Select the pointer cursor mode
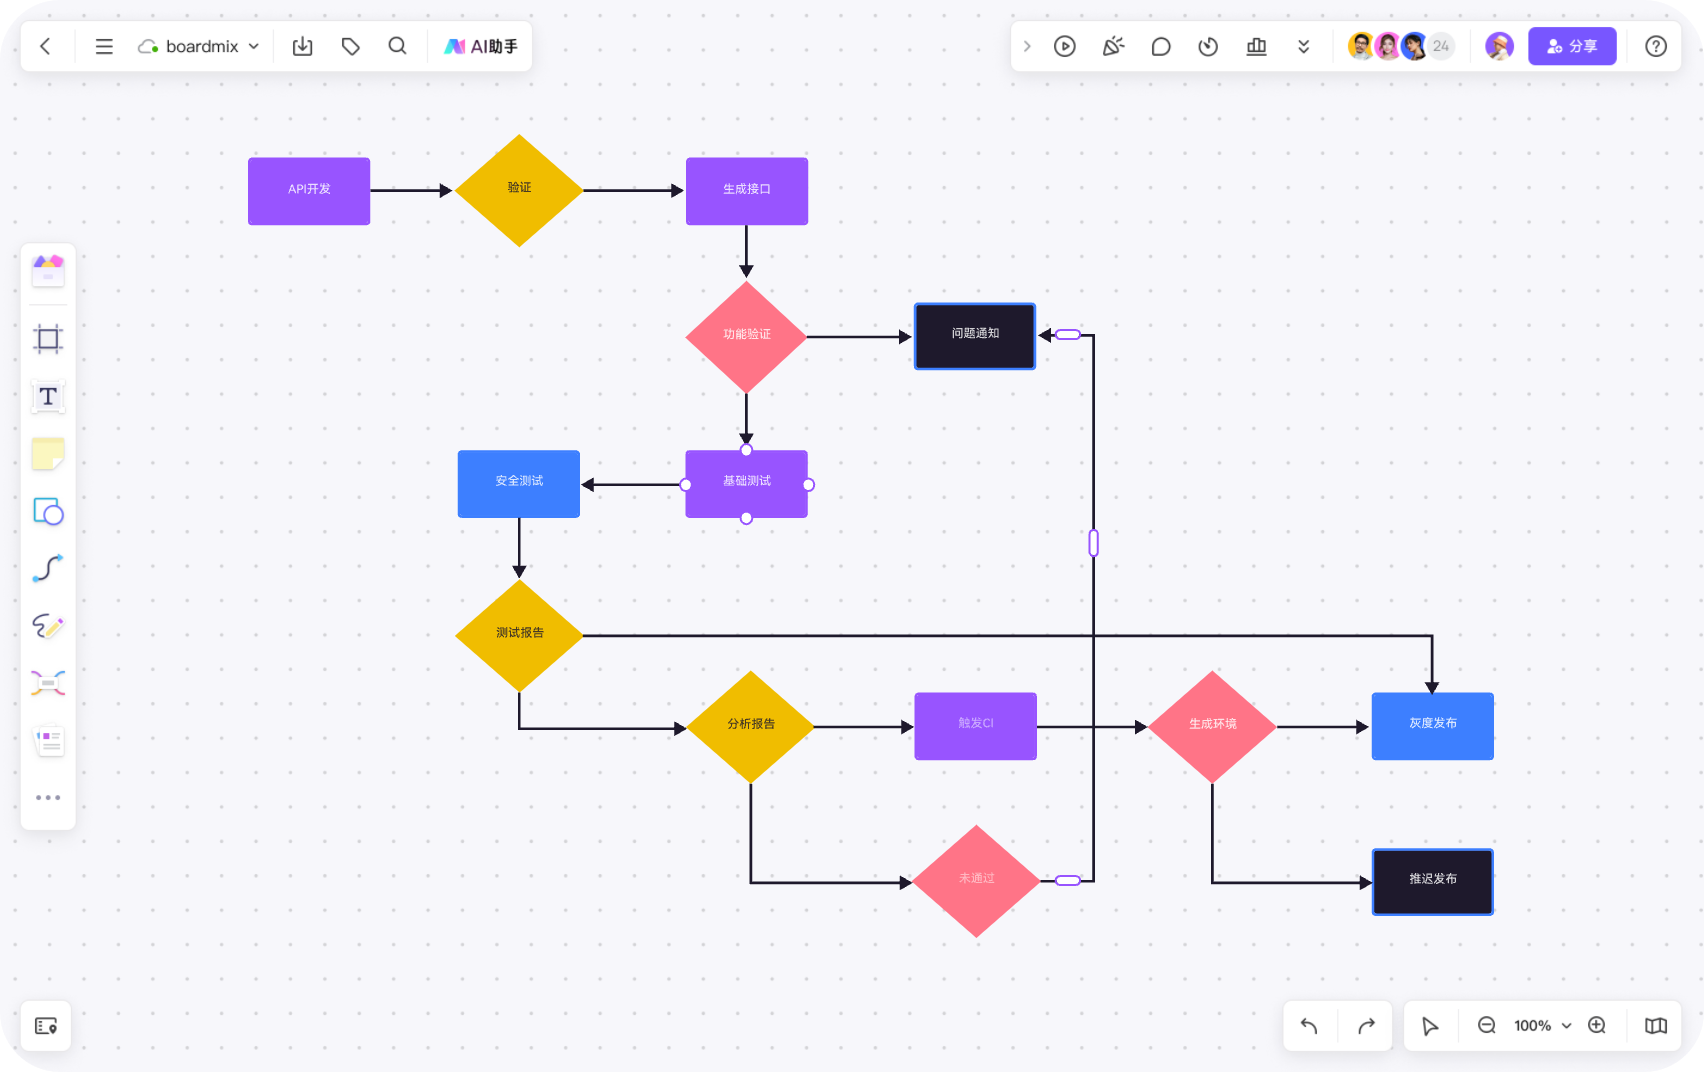The height and width of the screenshot is (1072, 1704). coord(1430,1026)
